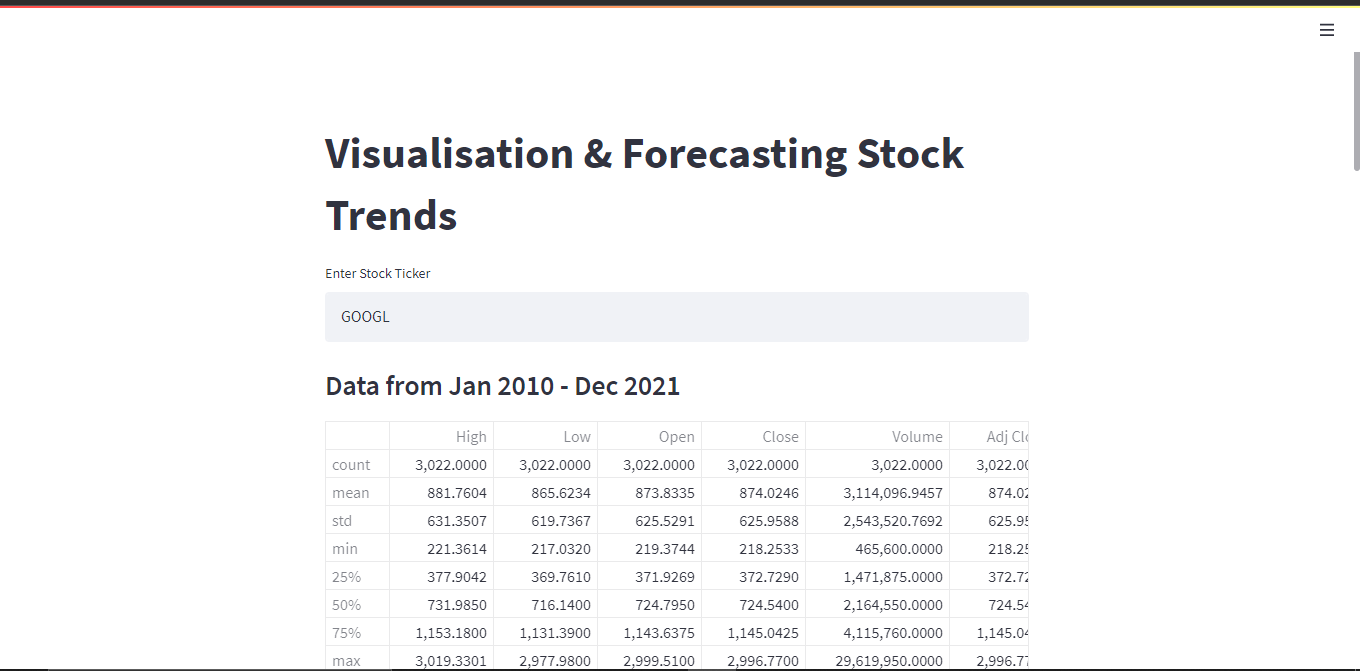Click the count row label in the statistics table
The height and width of the screenshot is (671, 1360).
coord(351,464)
